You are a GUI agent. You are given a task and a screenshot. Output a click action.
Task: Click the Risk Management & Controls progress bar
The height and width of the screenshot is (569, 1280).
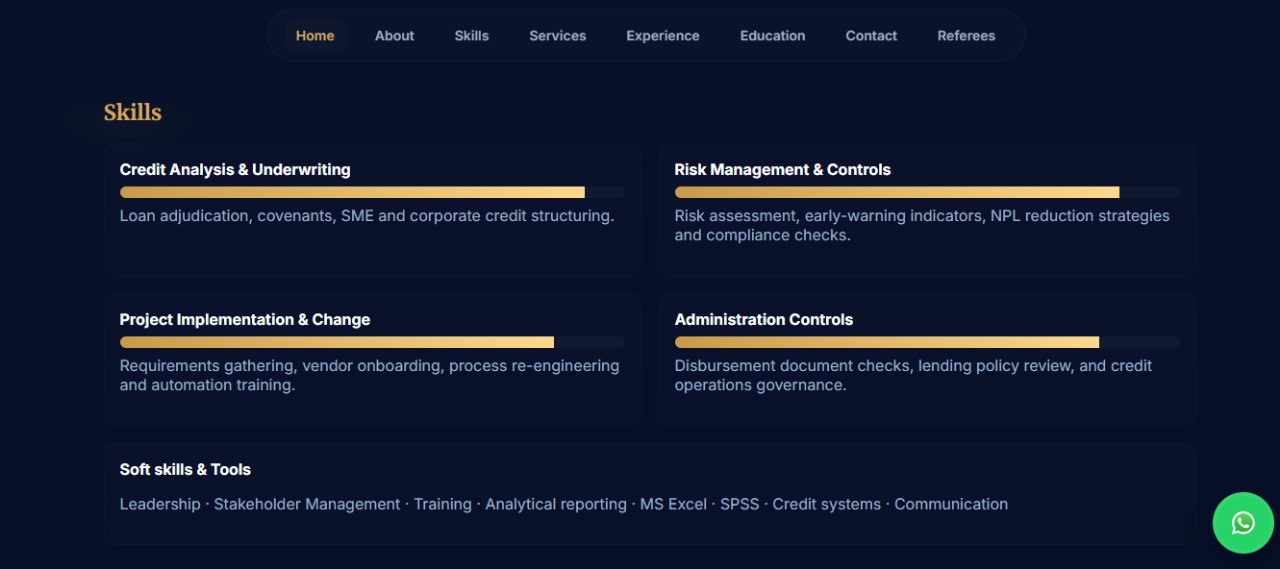927,192
